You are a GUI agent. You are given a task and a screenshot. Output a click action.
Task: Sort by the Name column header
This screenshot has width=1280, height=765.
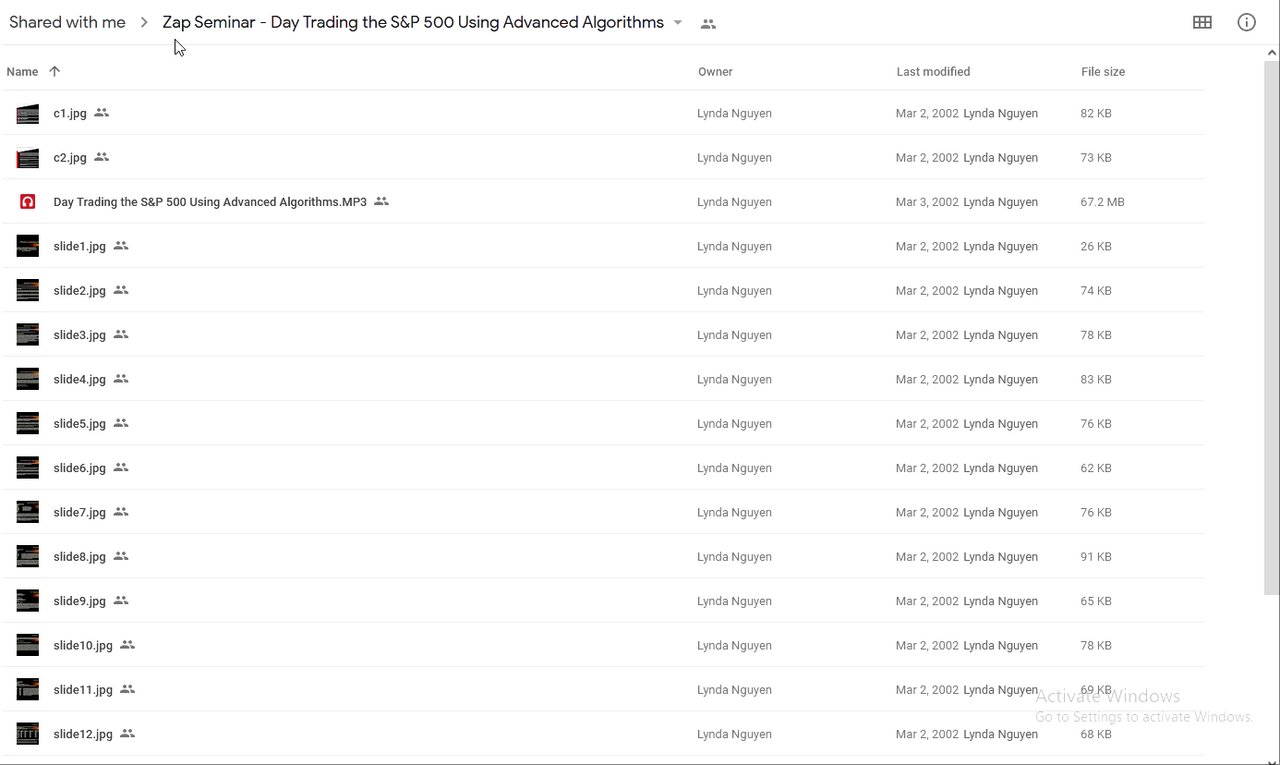click(x=22, y=72)
